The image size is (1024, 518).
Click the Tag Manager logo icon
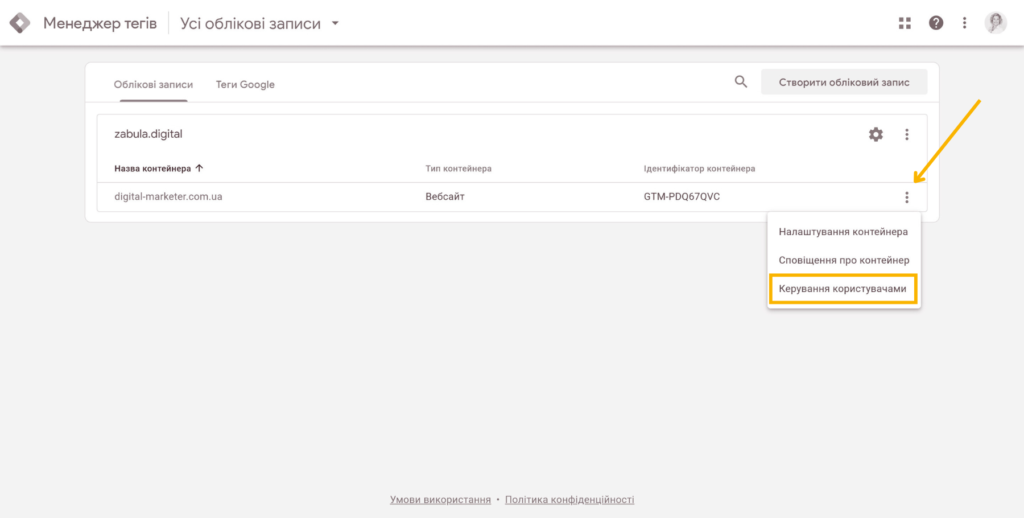[20, 24]
